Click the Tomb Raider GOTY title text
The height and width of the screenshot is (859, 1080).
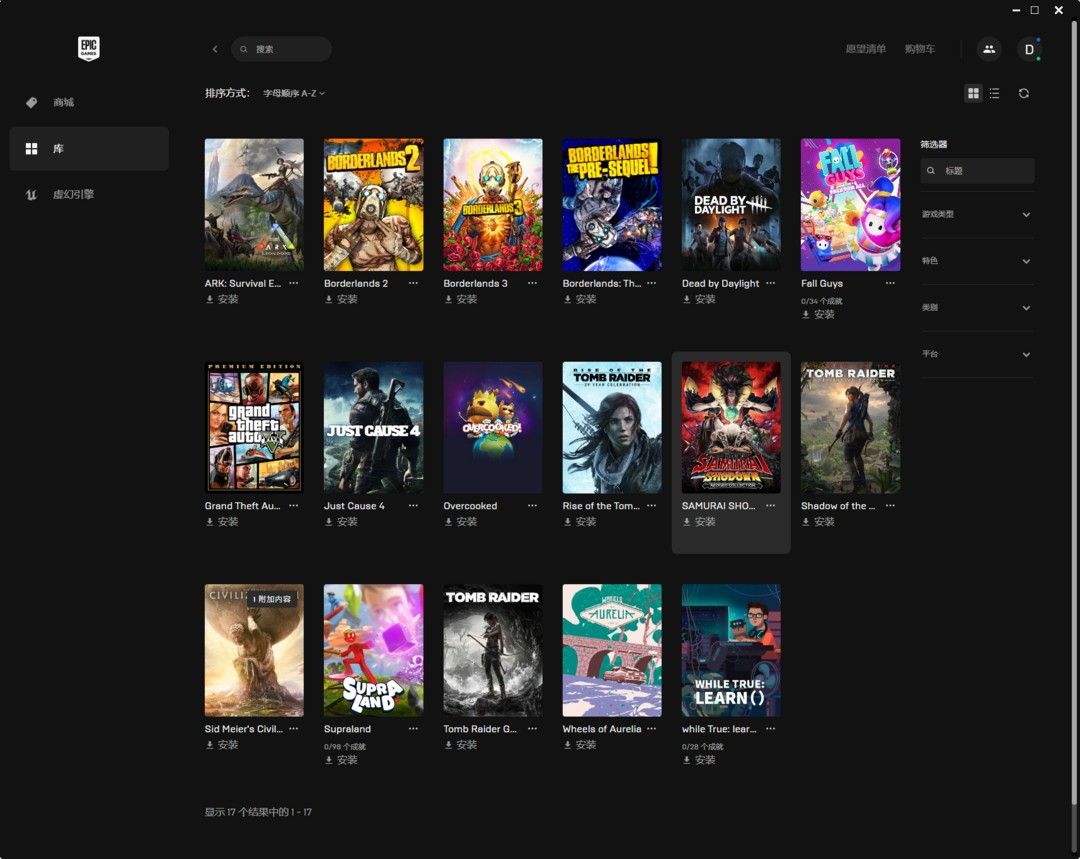[479, 729]
